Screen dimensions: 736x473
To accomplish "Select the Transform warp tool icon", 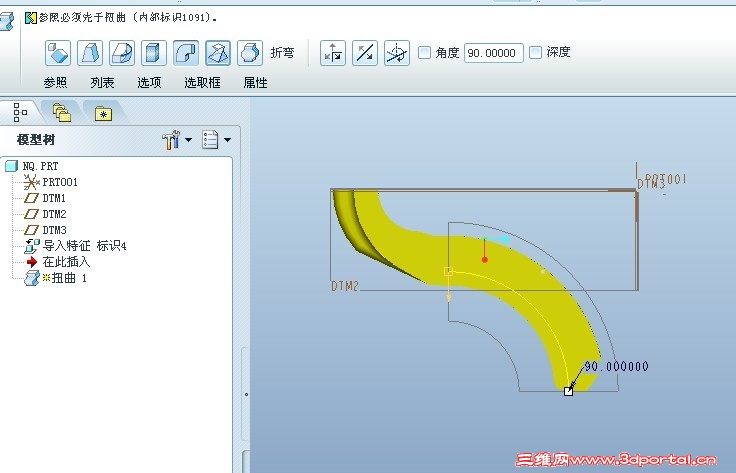I will click(x=58, y=53).
